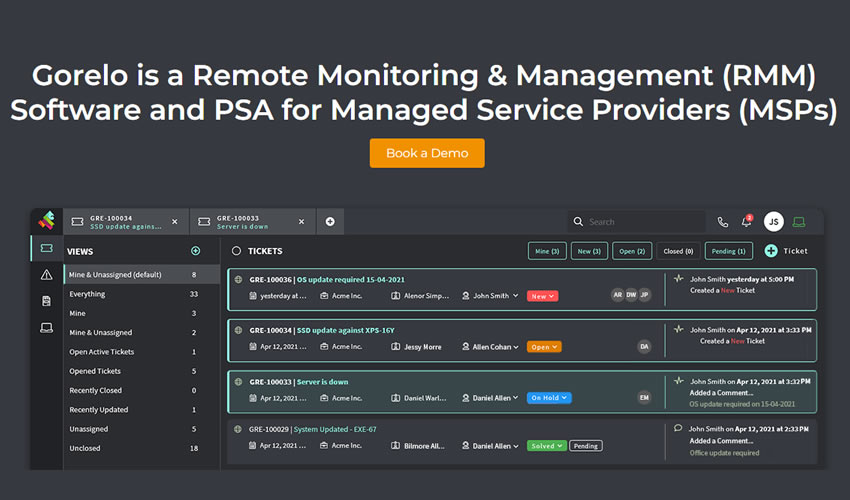850x500 pixels.
Task: Open the documents icon in sidebar
Action: (x=47, y=301)
